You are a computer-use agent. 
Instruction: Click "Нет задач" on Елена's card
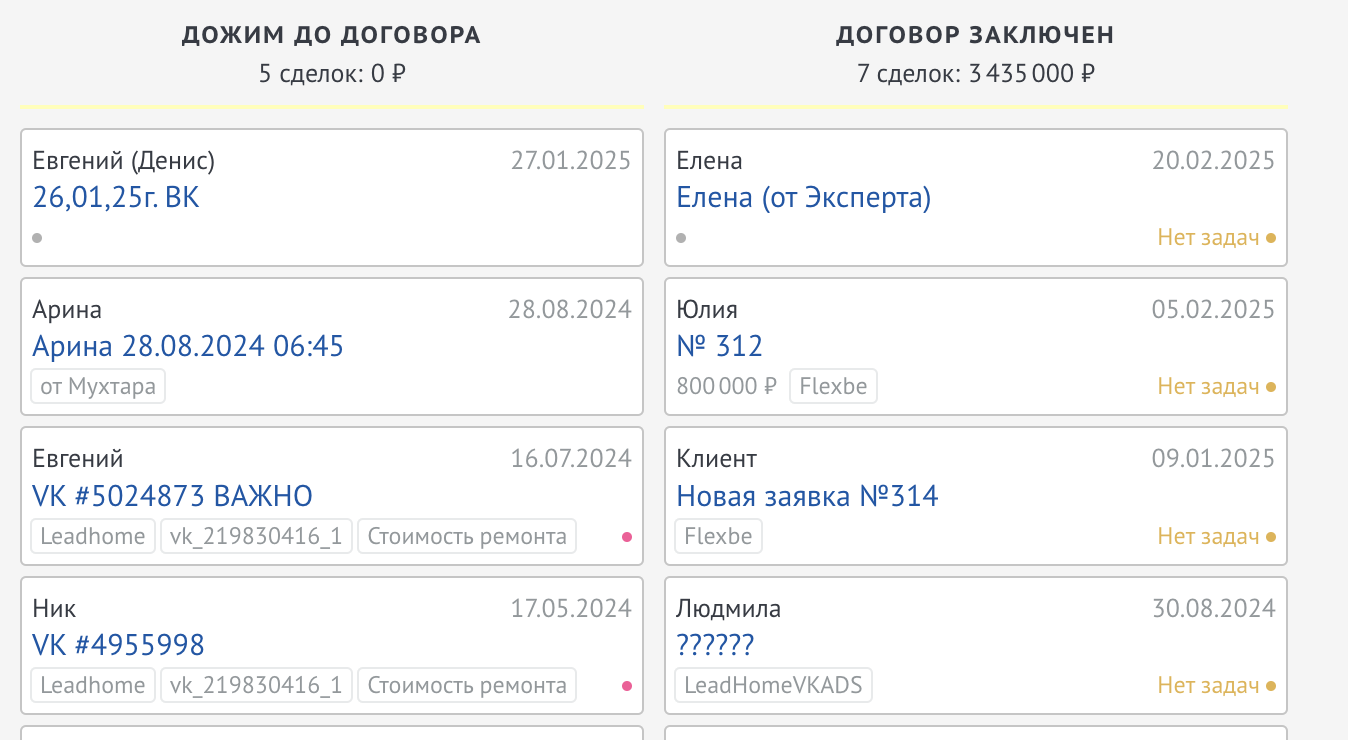pos(1208,238)
